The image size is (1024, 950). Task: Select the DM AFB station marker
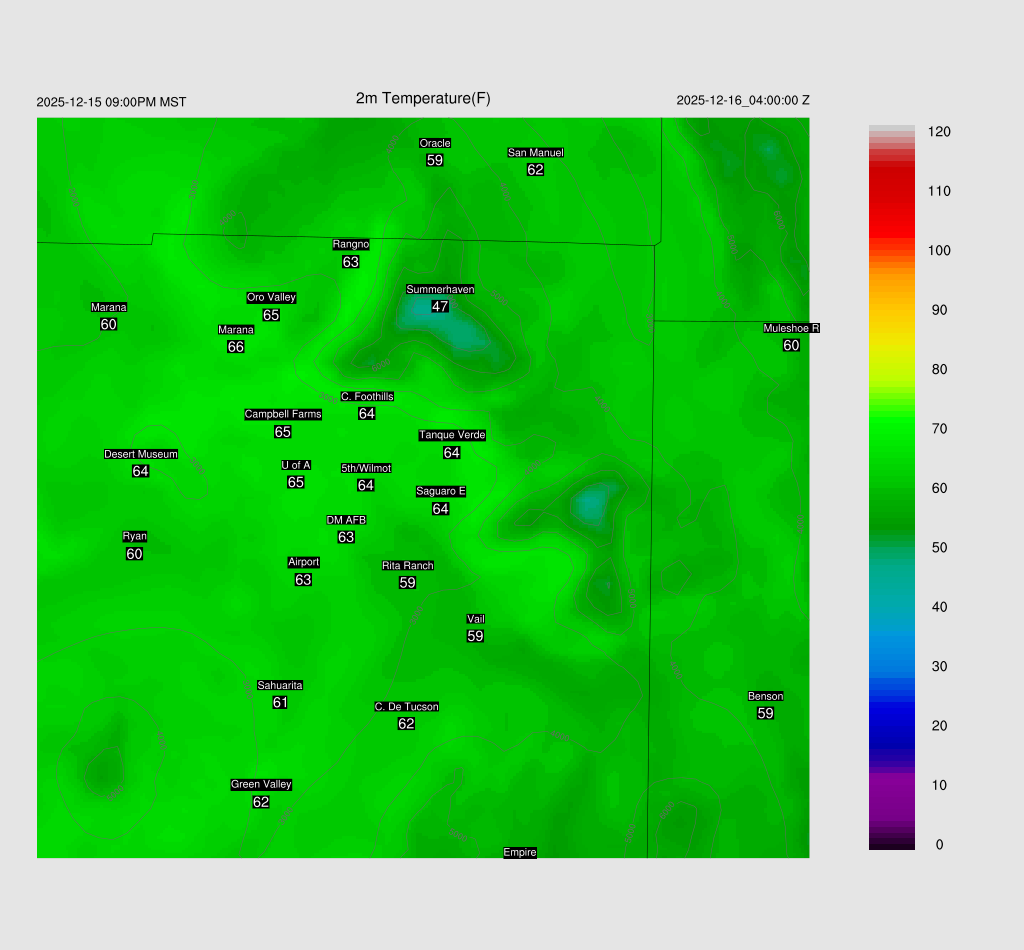(x=346, y=520)
